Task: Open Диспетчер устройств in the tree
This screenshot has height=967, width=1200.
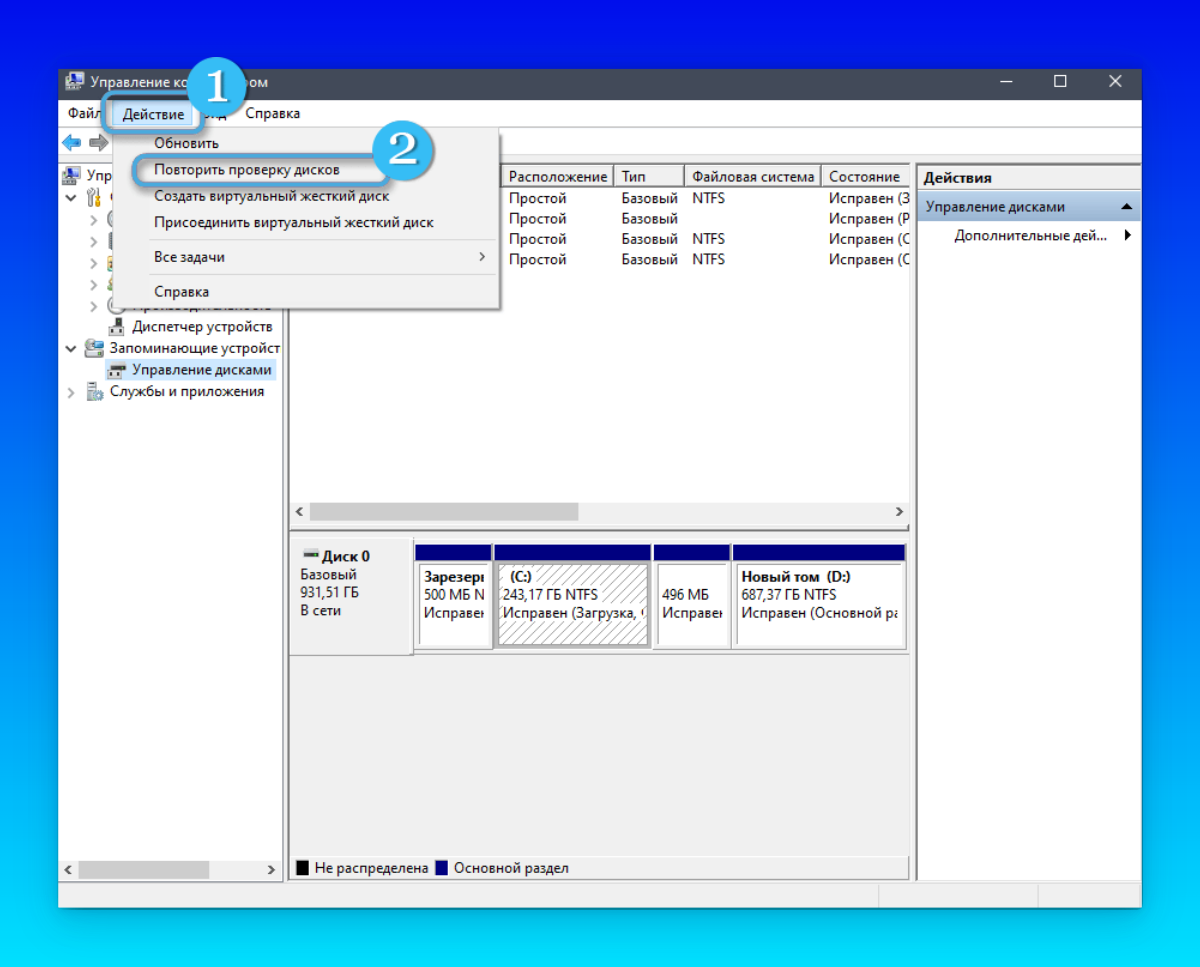Action: 202,327
